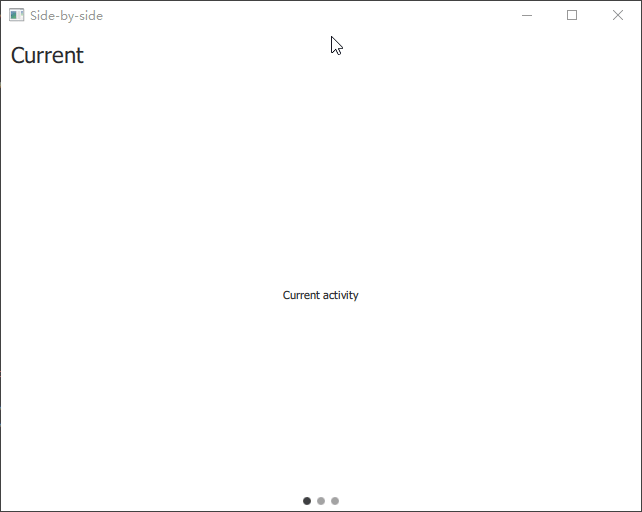Click the "Current activity" label
The width and height of the screenshot is (642, 512).
[321, 295]
